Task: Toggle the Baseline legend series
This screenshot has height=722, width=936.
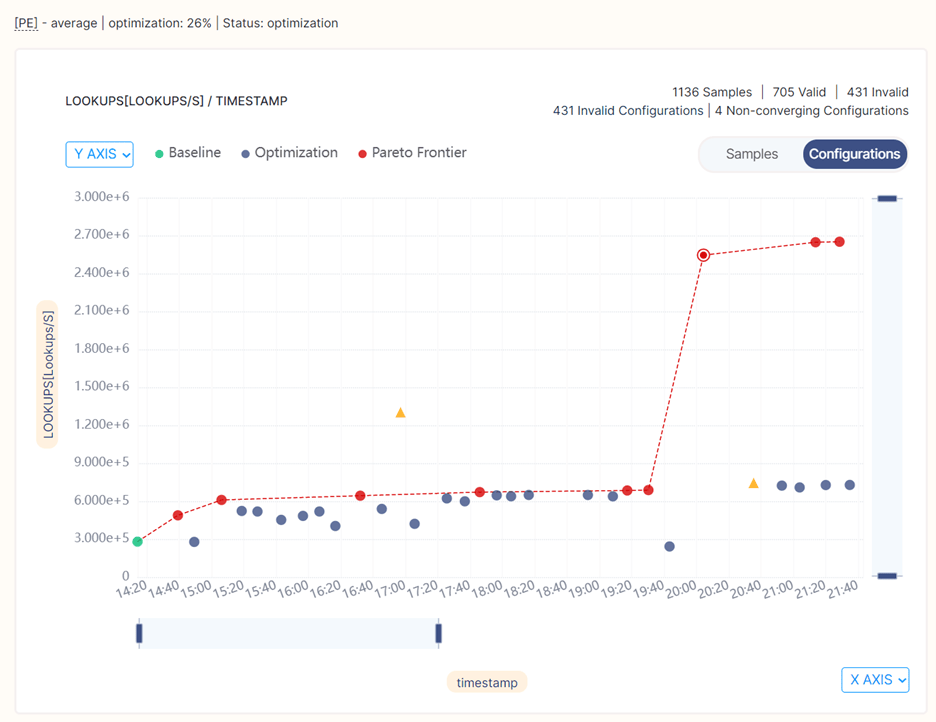Action: point(188,153)
